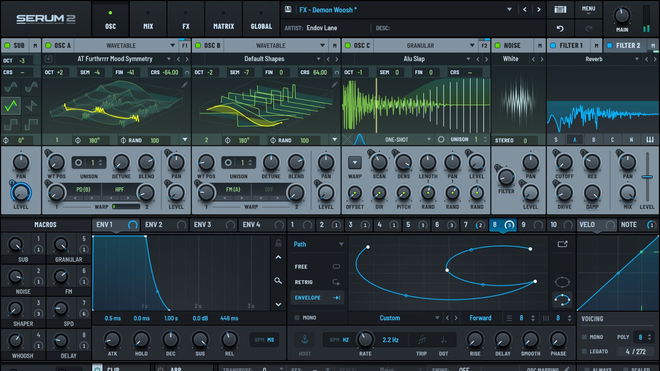Enable the LFO MONO checkbox

297,318
